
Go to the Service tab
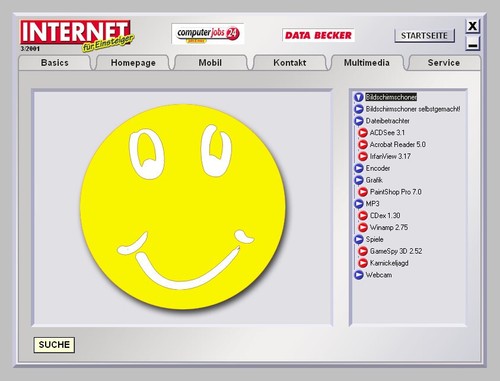[444, 63]
